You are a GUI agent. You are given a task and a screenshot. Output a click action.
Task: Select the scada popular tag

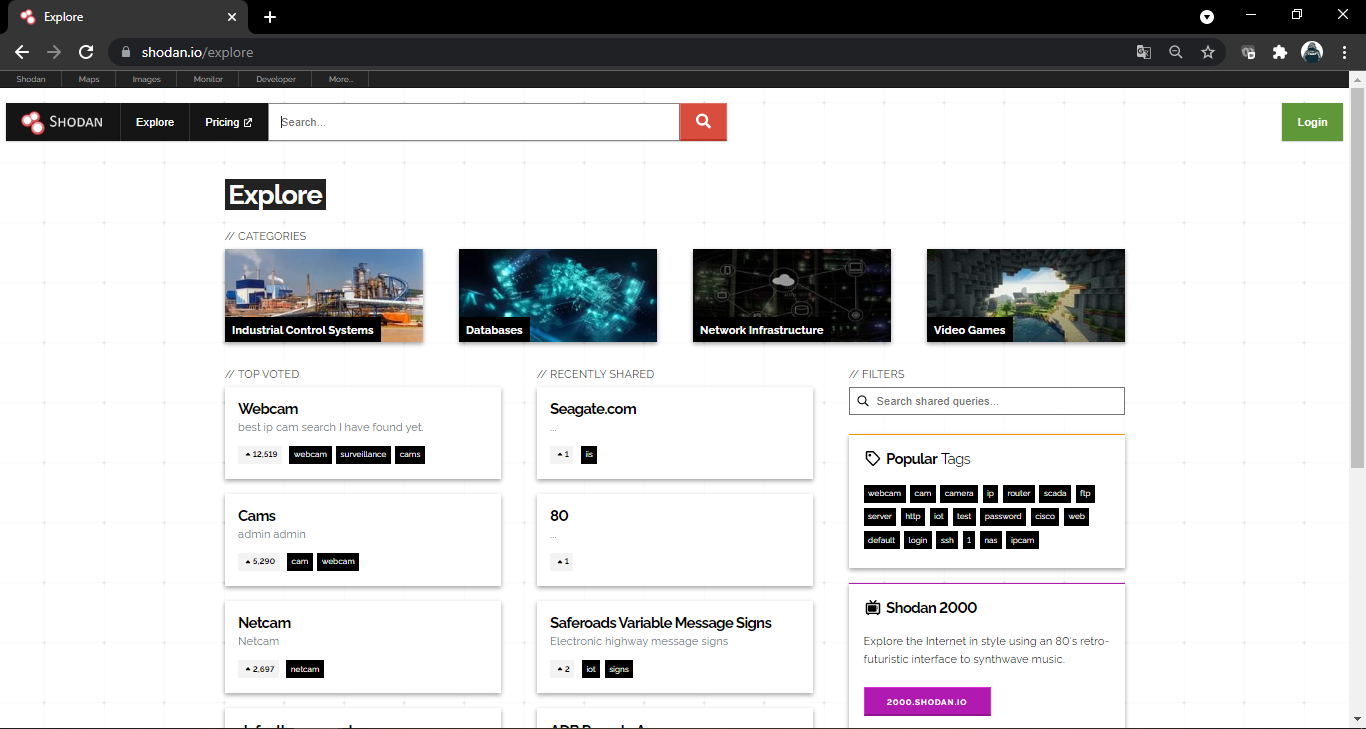tap(1055, 493)
